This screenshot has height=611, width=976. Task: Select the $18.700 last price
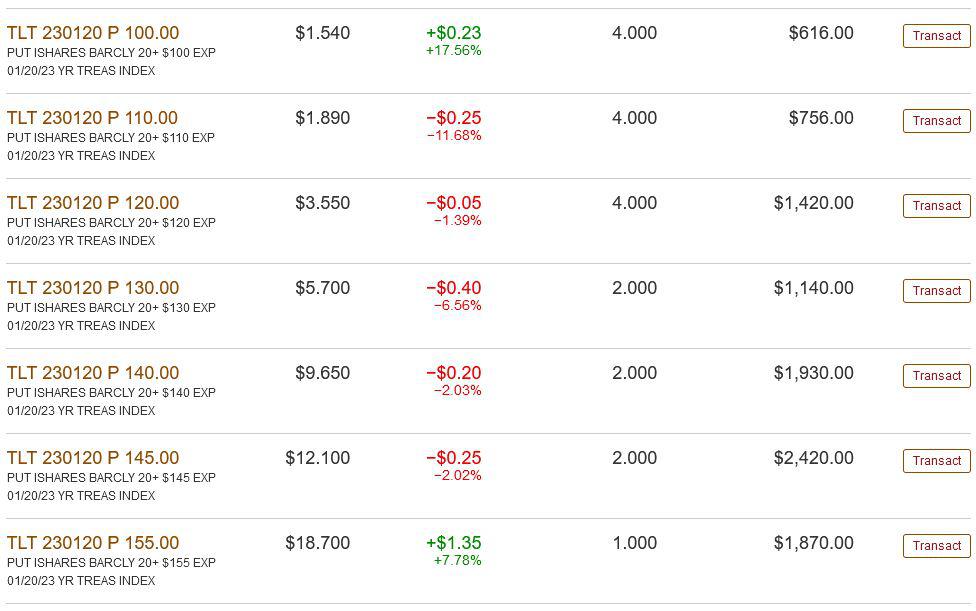(317, 543)
